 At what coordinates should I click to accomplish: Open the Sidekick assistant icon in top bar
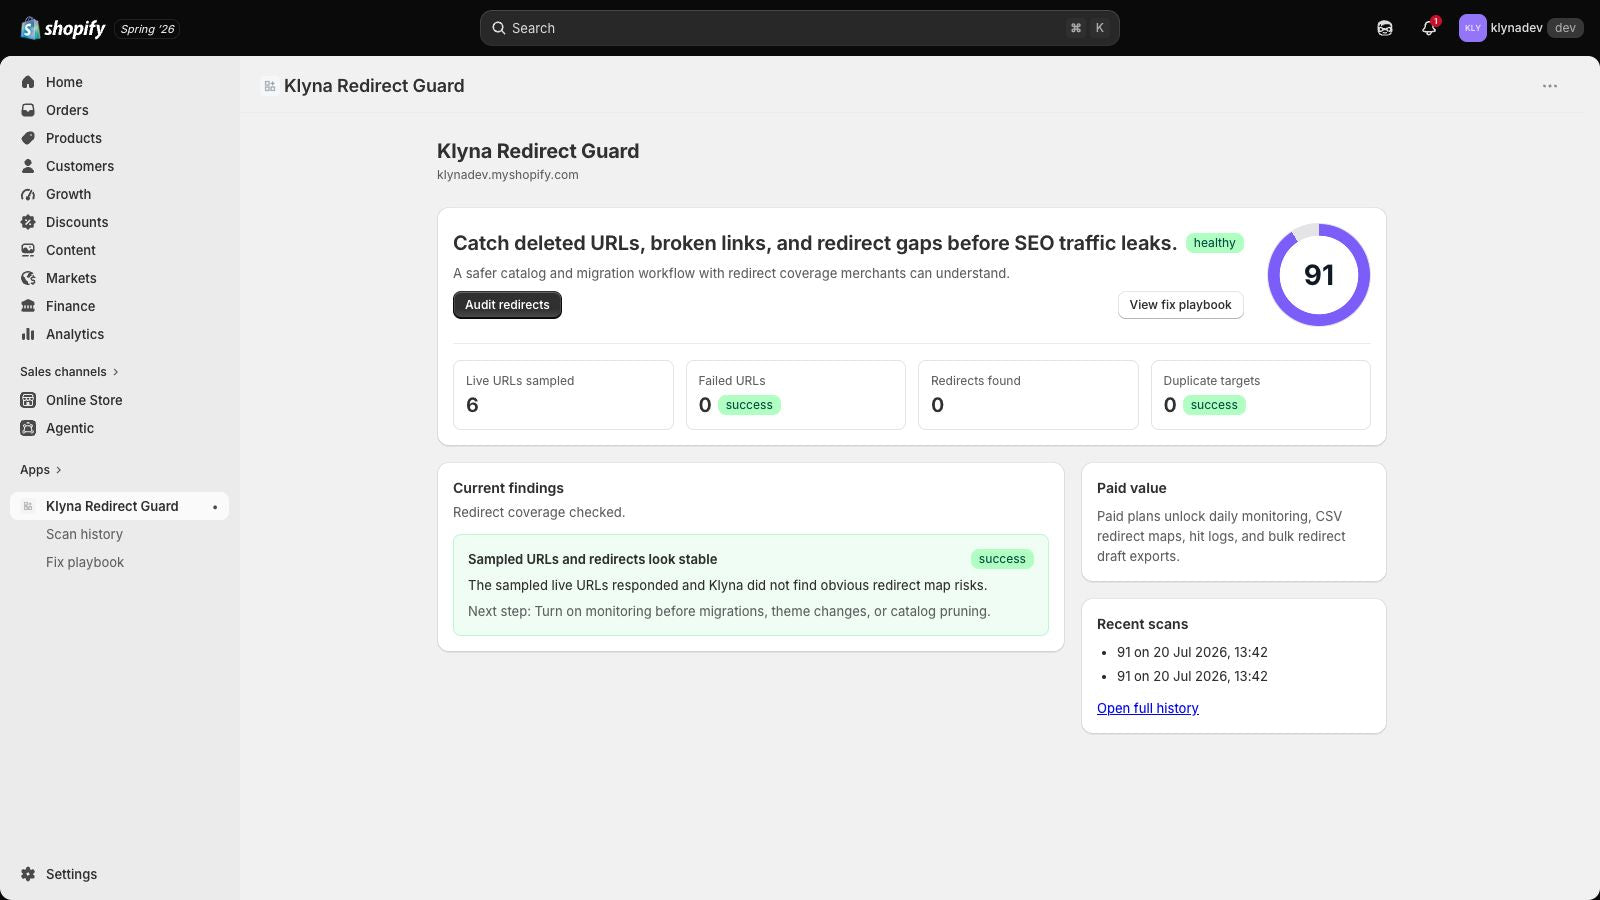pyautogui.click(x=1385, y=28)
